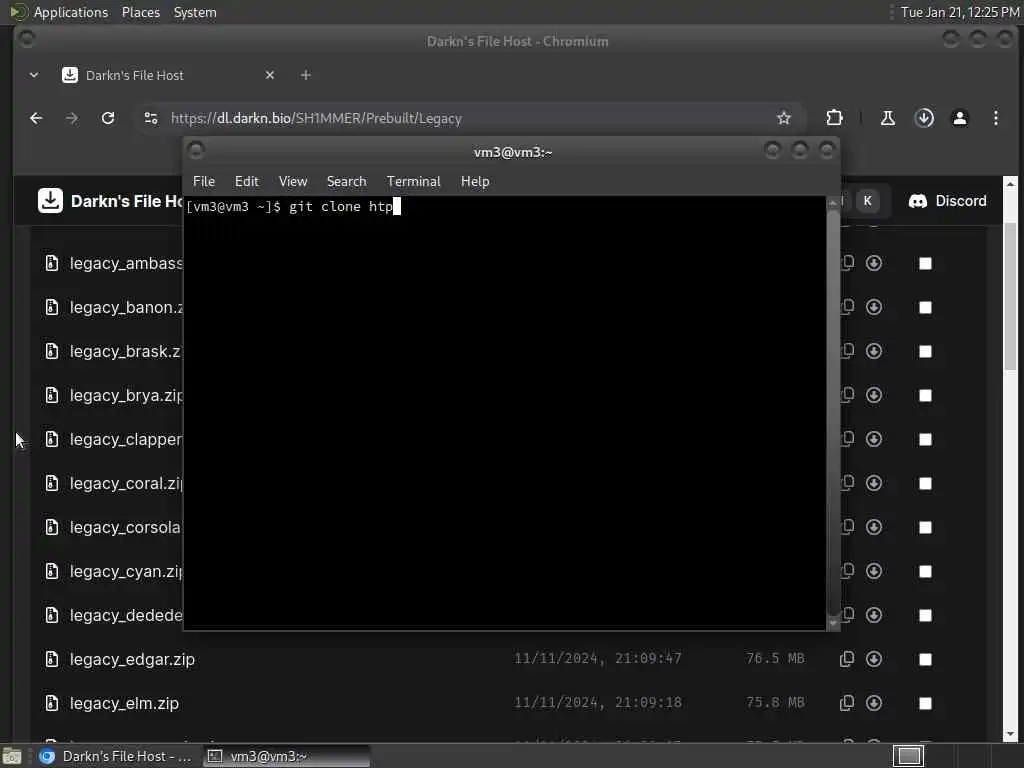Open the Discord link

pyautogui.click(x=948, y=201)
